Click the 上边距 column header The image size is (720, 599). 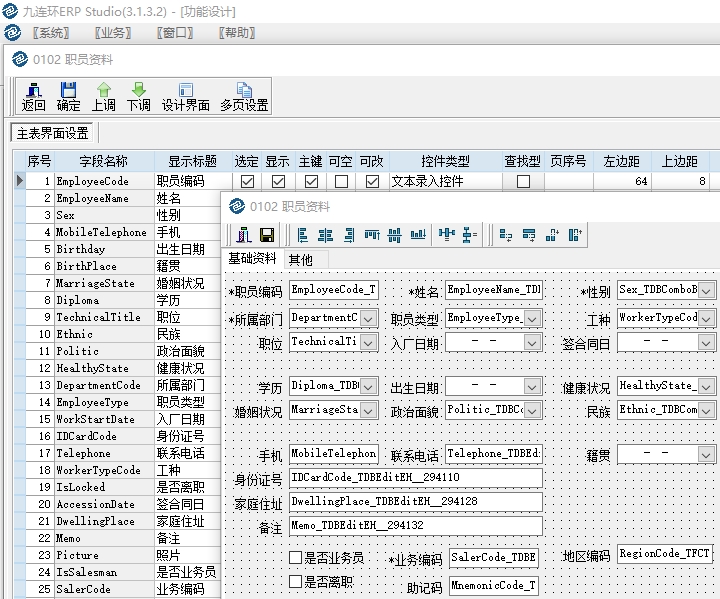680,161
